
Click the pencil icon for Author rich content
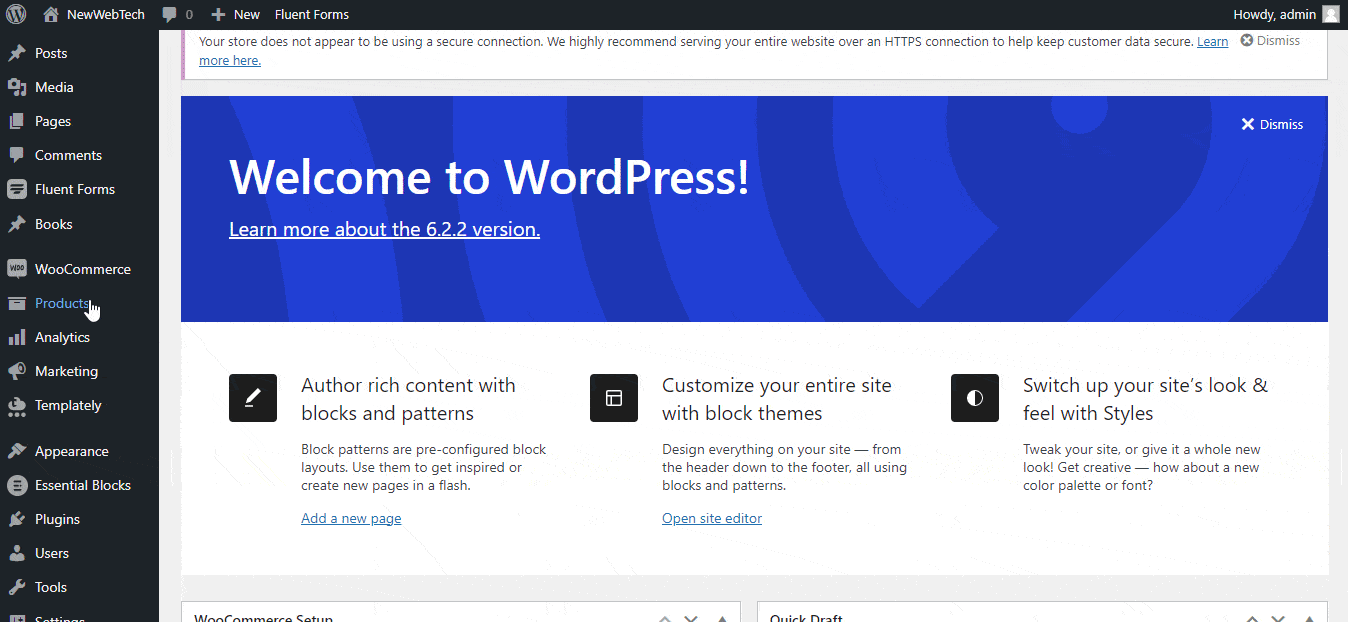pos(253,398)
